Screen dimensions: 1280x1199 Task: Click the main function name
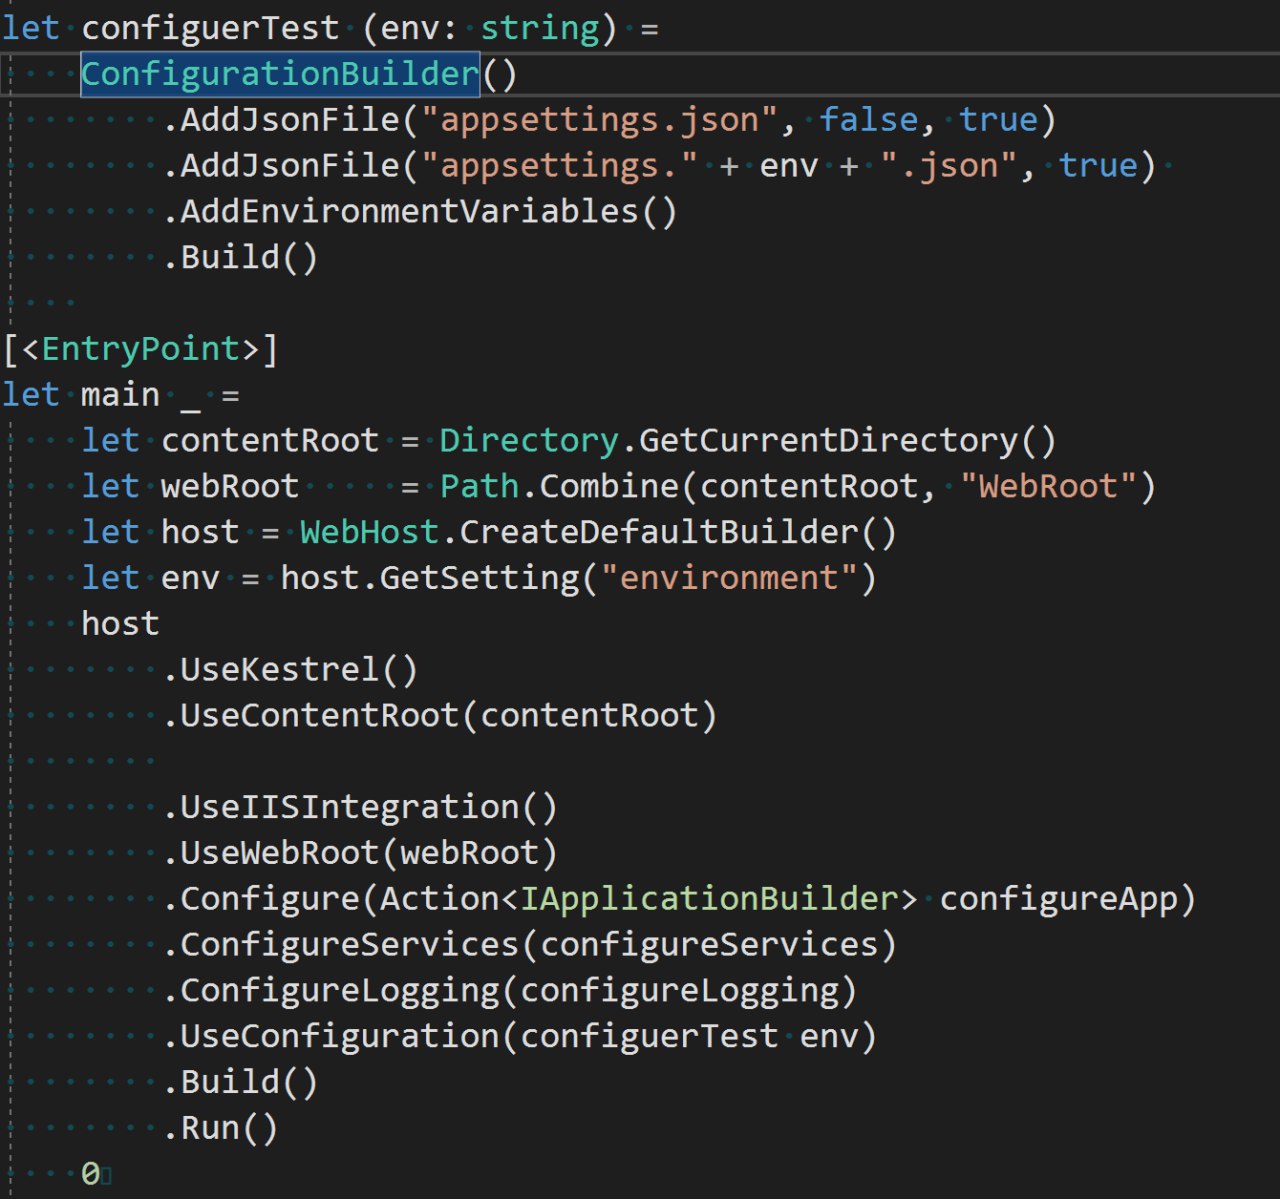point(120,395)
